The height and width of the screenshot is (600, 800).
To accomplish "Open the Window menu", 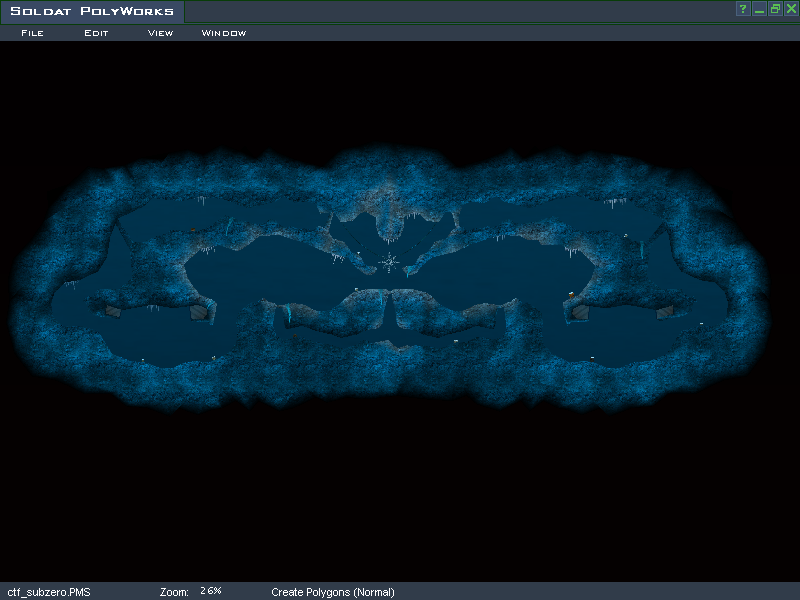I will (x=224, y=33).
